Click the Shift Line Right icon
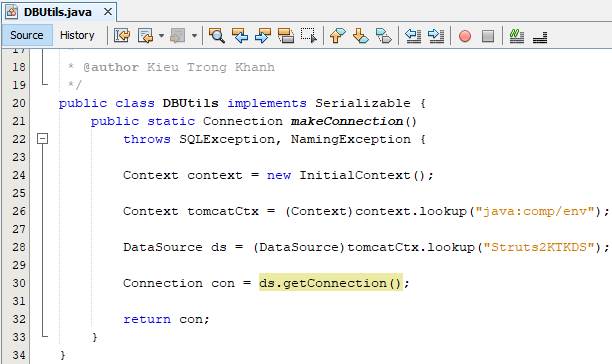612x364 pixels. tap(436, 36)
